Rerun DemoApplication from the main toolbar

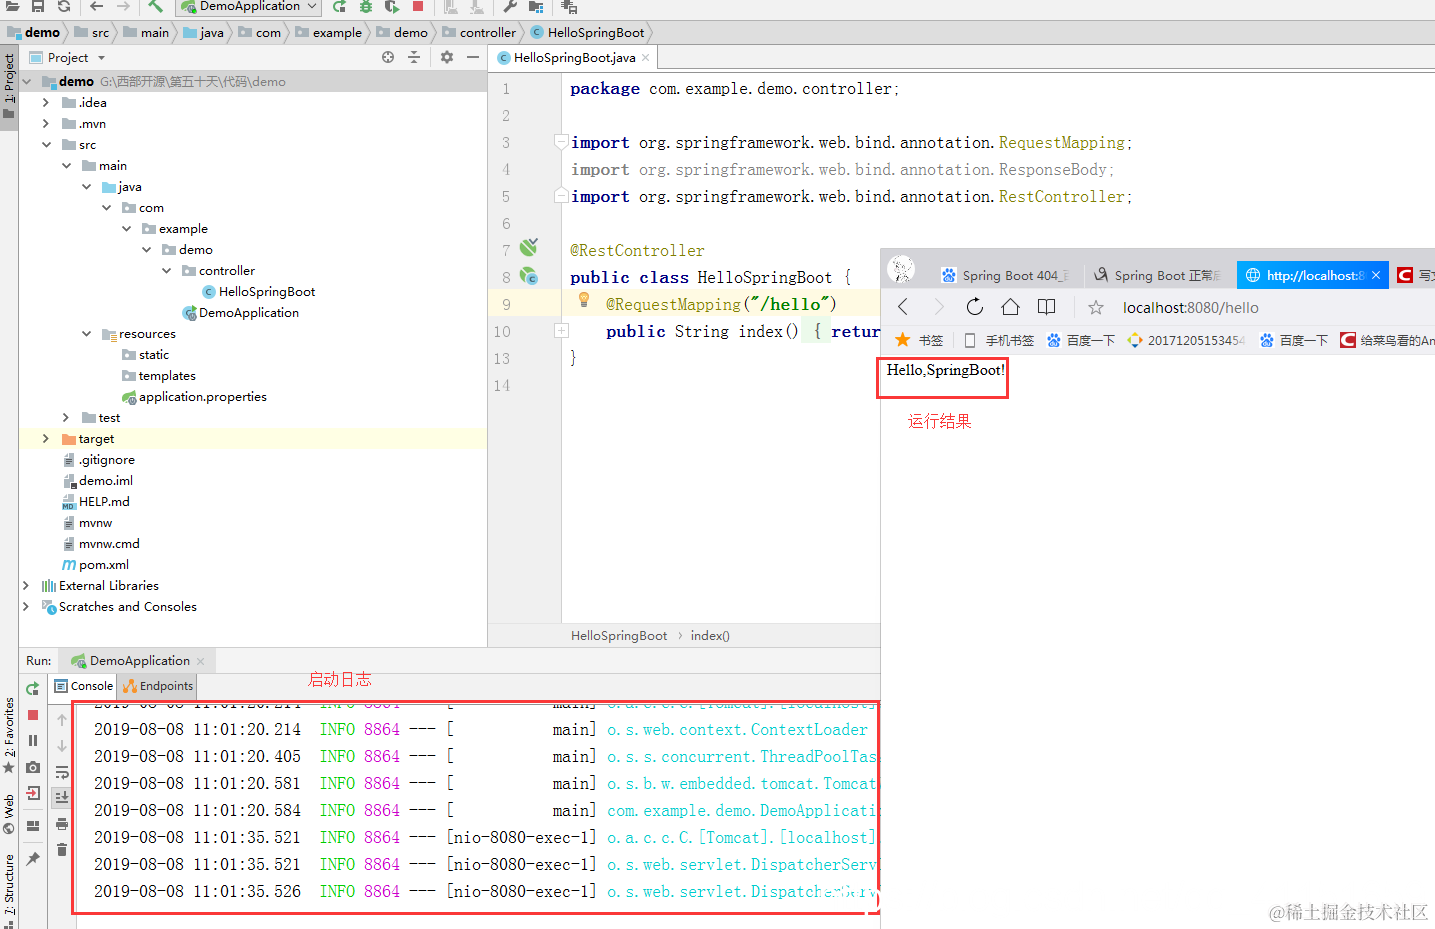(339, 6)
